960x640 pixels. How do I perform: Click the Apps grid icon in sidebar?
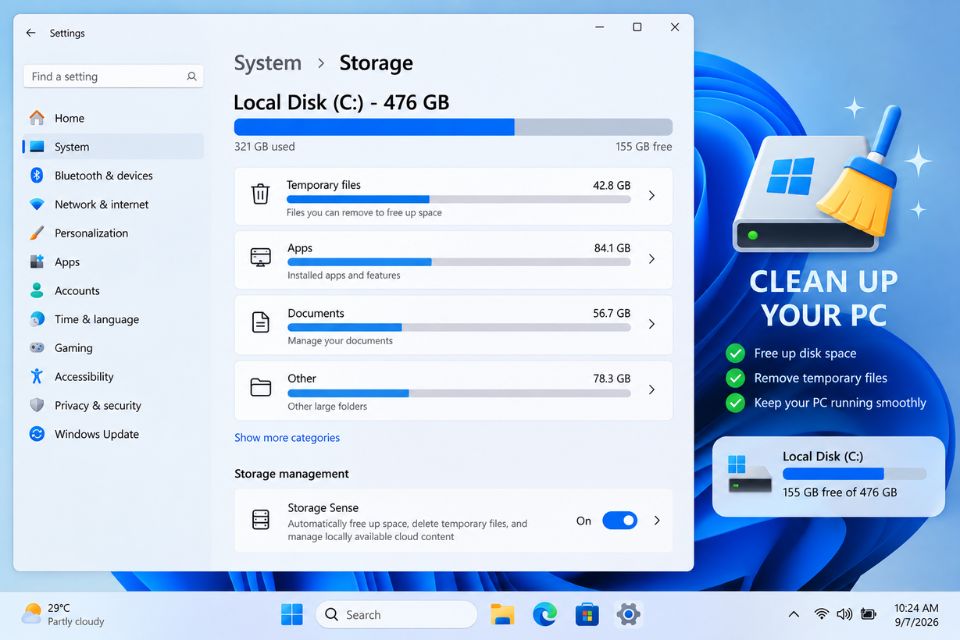[37, 262]
